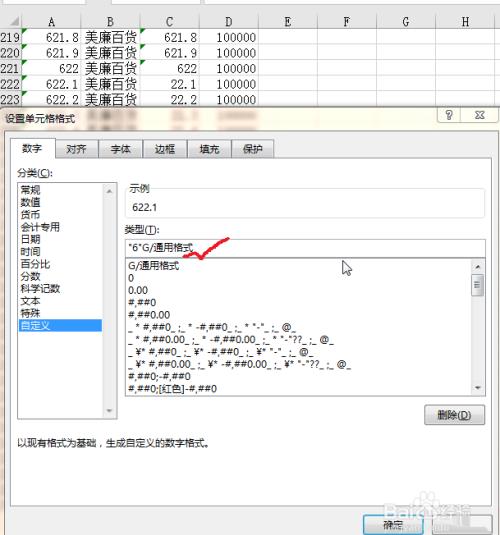
Task: Click cell C221 showing 622
Action: coord(169,69)
